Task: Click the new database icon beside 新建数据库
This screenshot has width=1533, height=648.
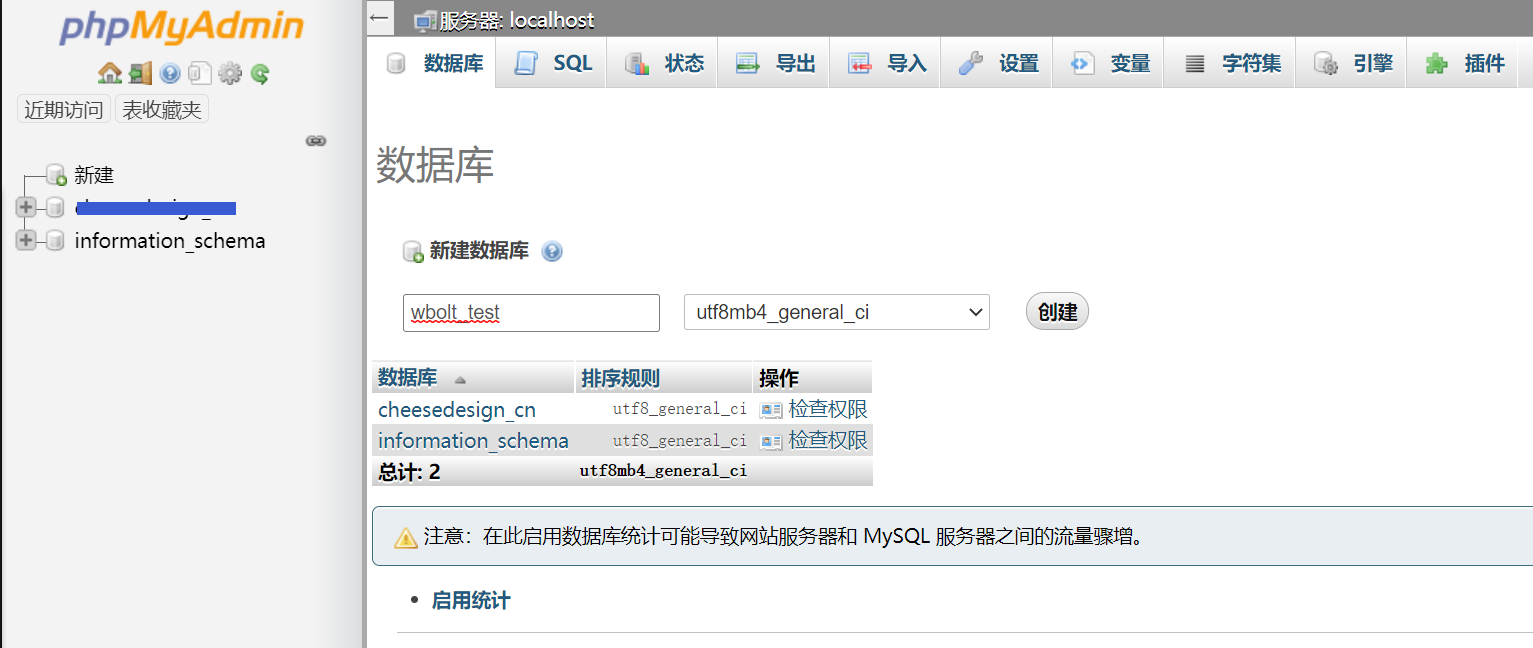Action: click(412, 251)
